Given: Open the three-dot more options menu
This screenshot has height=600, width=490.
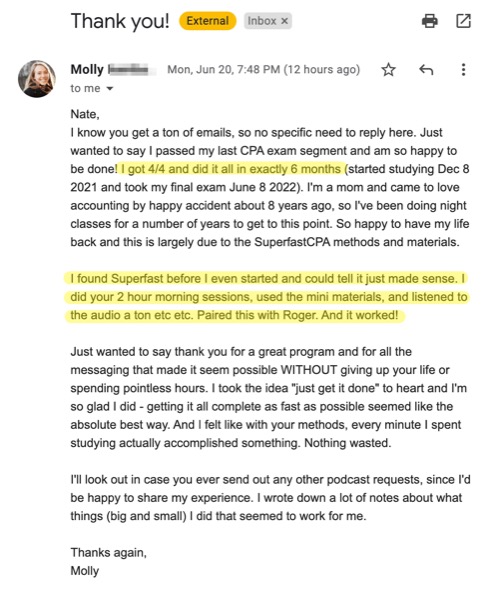Looking at the screenshot, I should click(x=463, y=70).
